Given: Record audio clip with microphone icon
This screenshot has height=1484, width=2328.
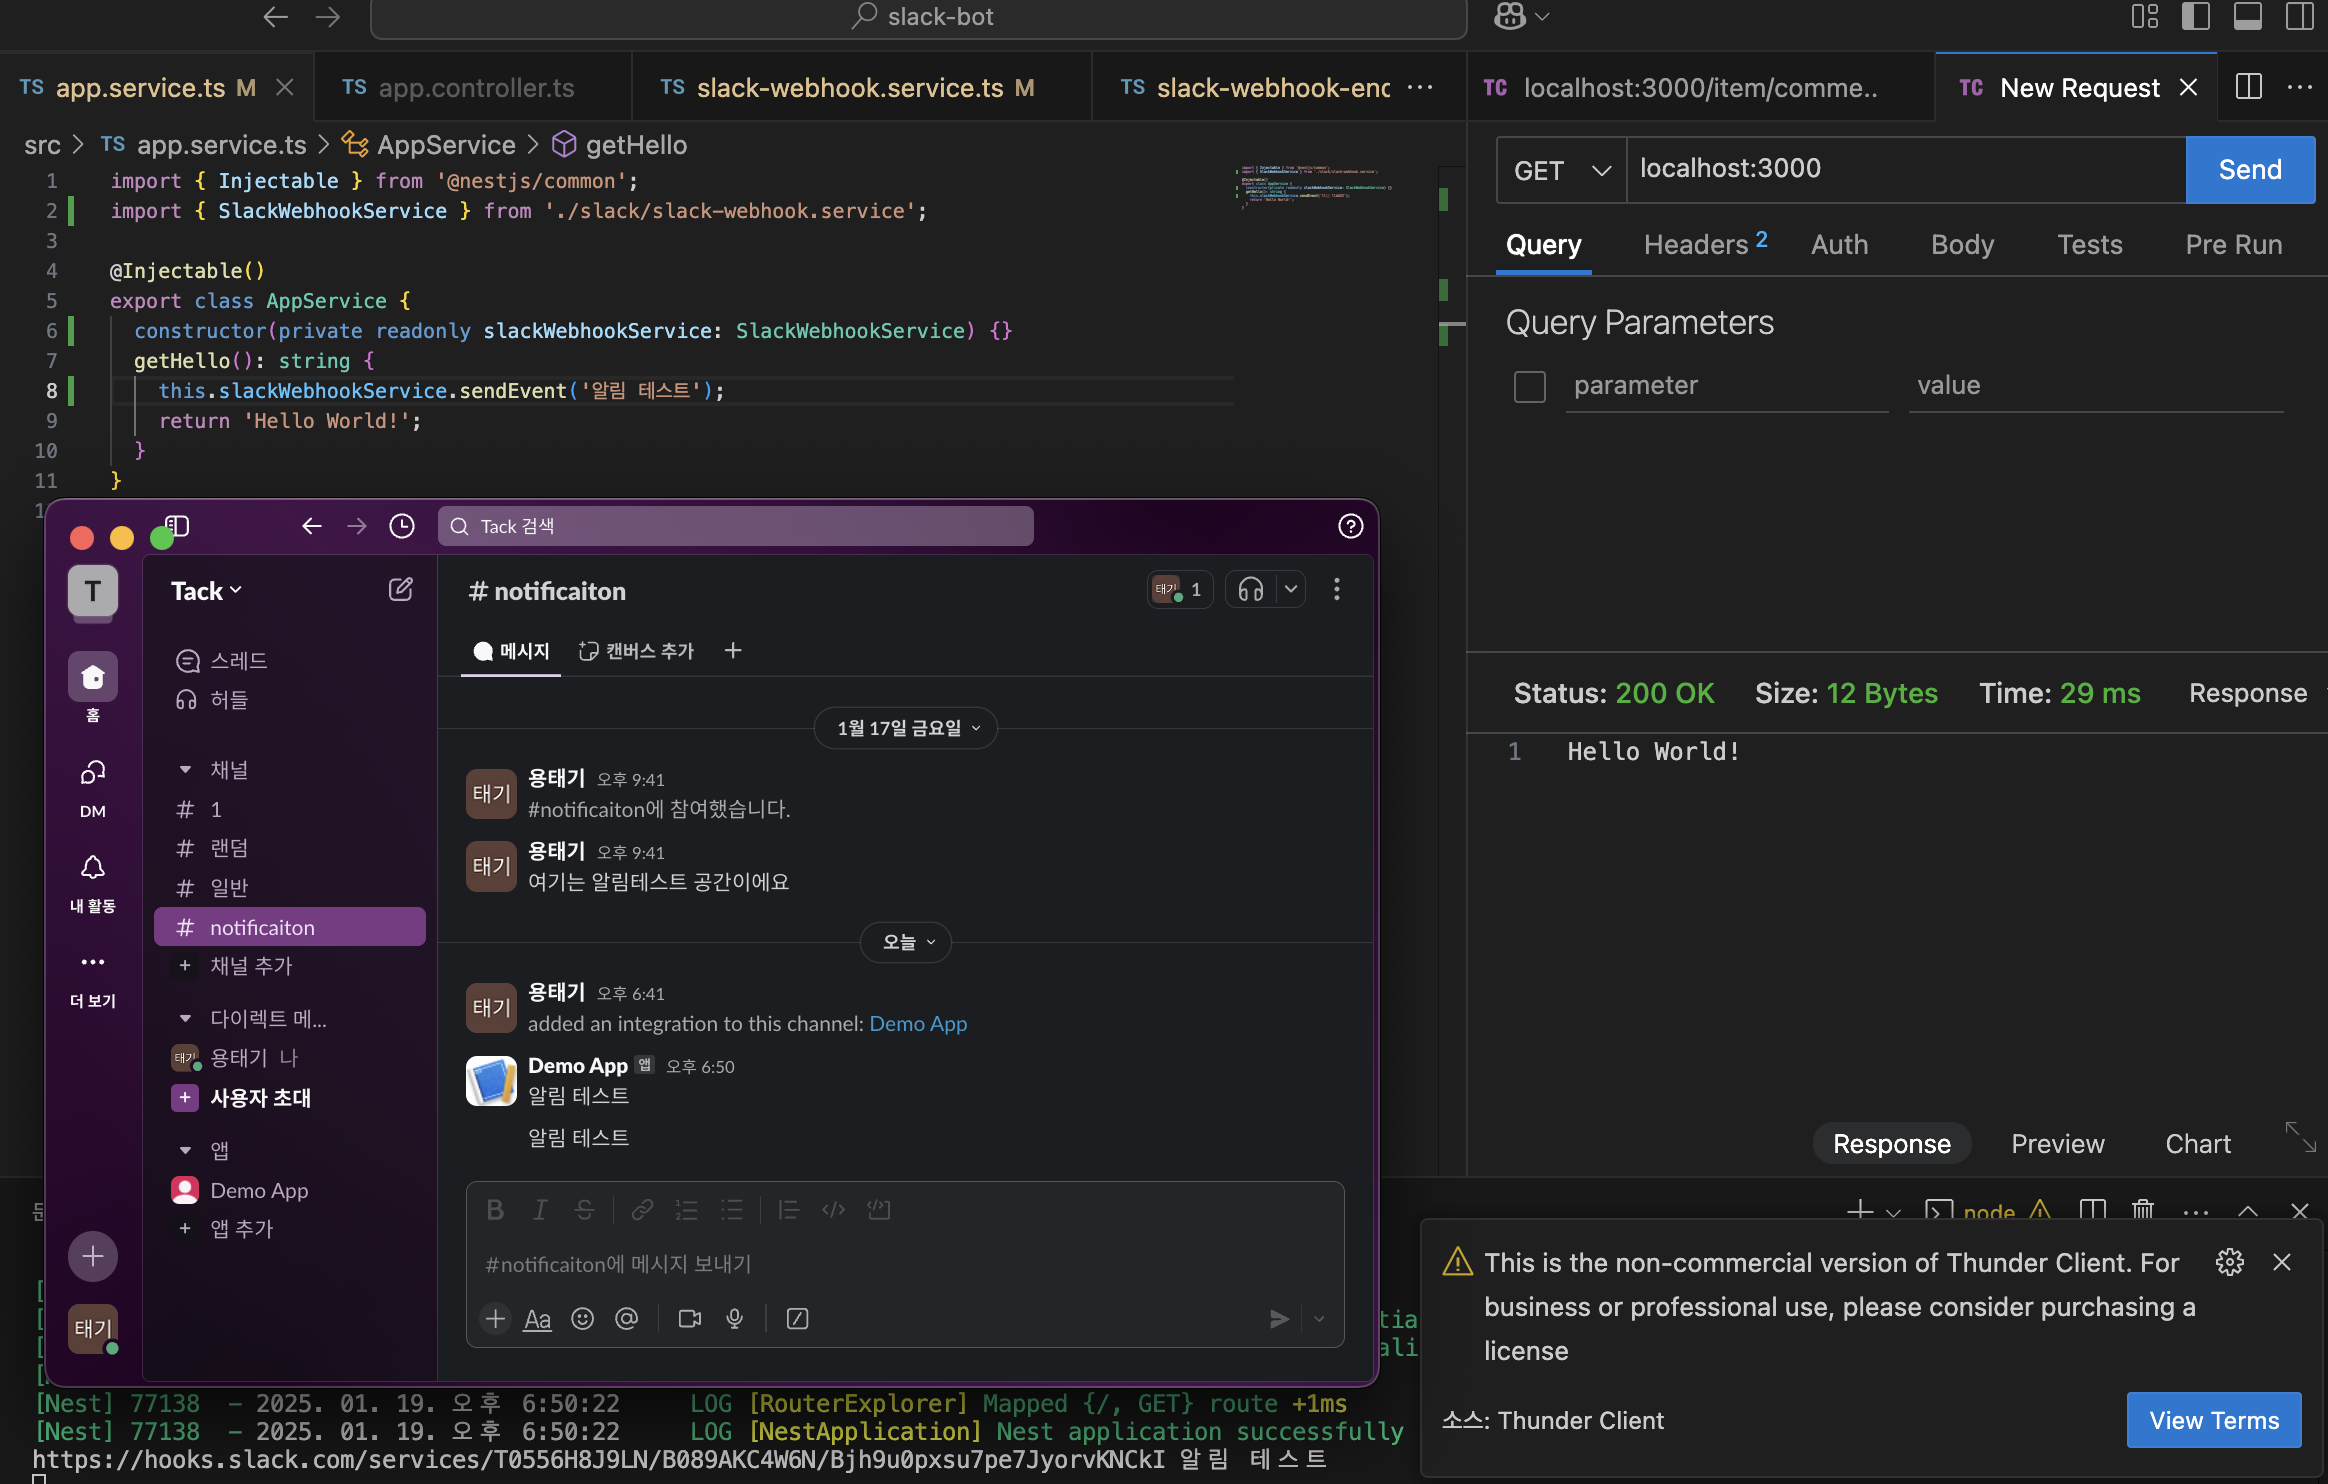Looking at the screenshot, I should coord(735,1319).
